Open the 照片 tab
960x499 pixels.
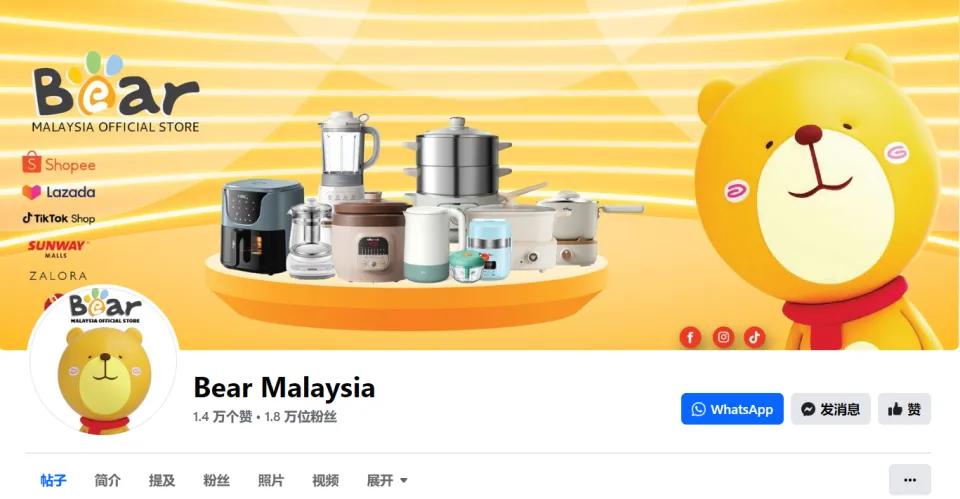tap(271, 481)
